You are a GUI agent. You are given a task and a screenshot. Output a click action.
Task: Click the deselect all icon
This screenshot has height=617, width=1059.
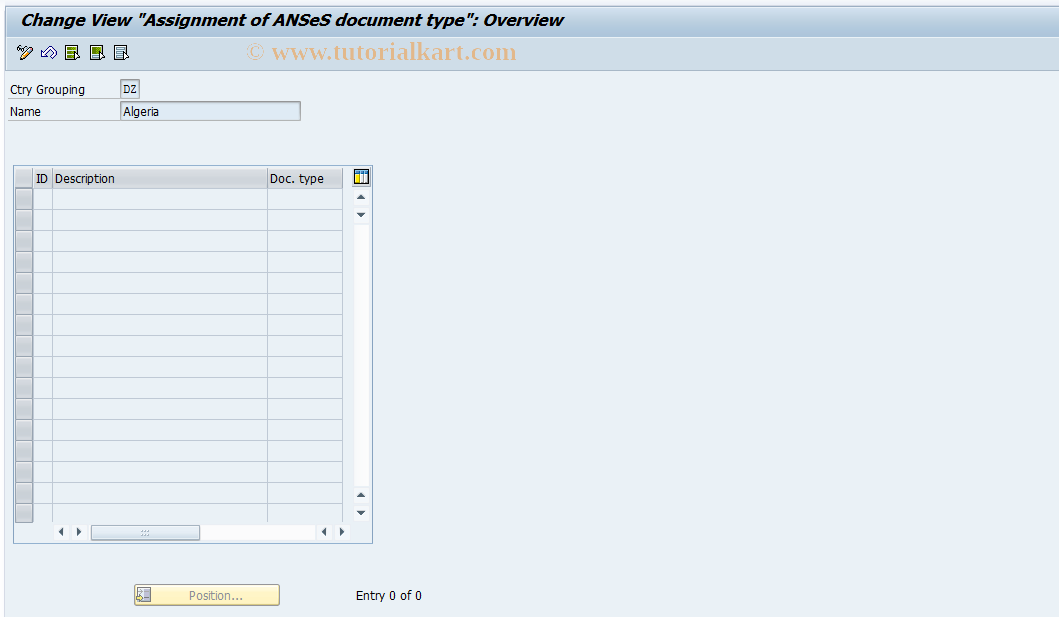point(121,53)
